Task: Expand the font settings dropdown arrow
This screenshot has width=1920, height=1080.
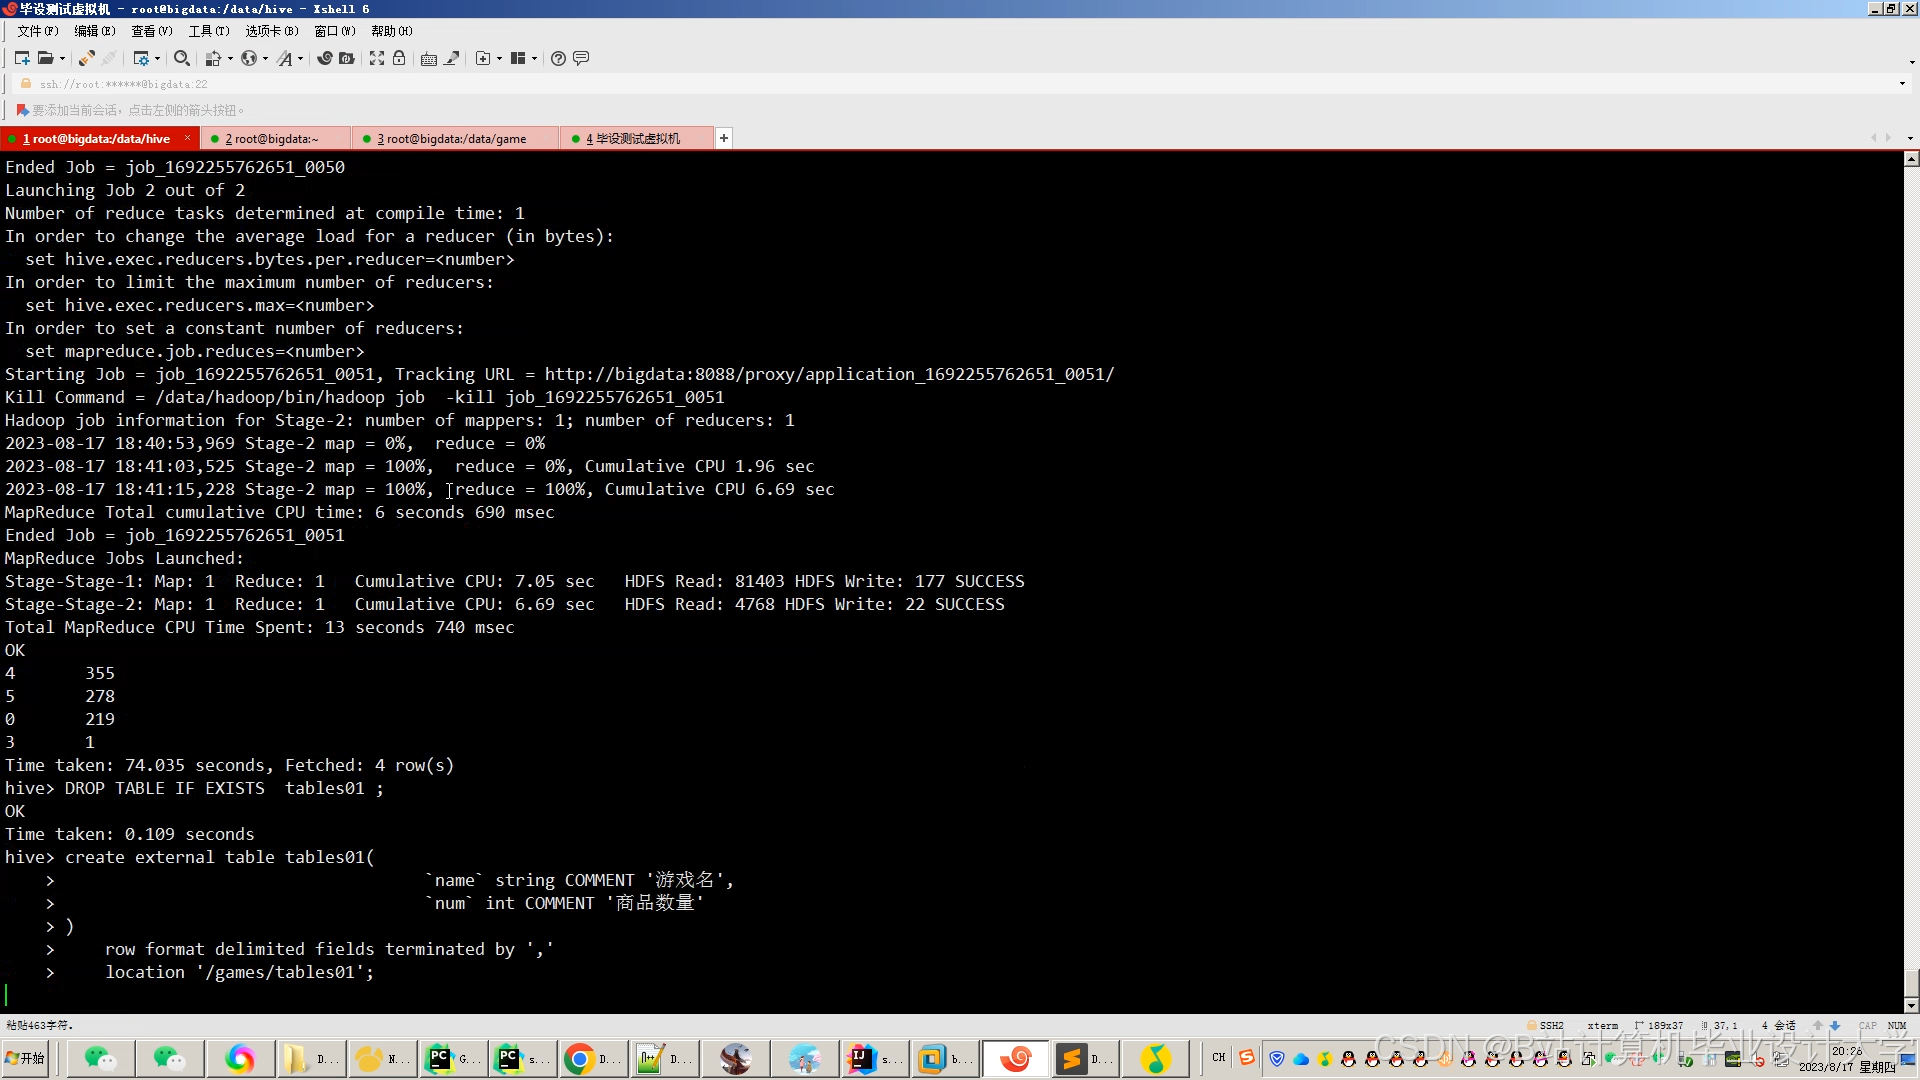Action: 300,59
